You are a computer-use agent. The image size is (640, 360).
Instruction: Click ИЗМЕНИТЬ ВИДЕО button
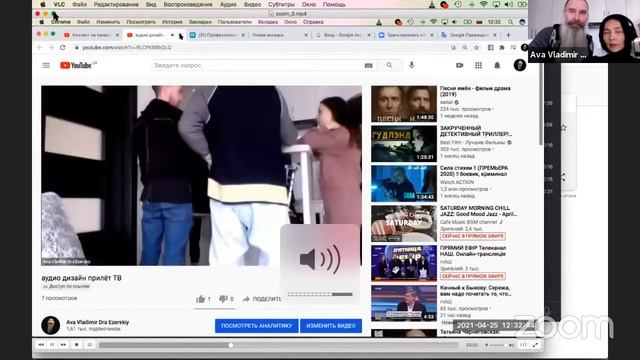pyautogui.click(x=331, y=326)
